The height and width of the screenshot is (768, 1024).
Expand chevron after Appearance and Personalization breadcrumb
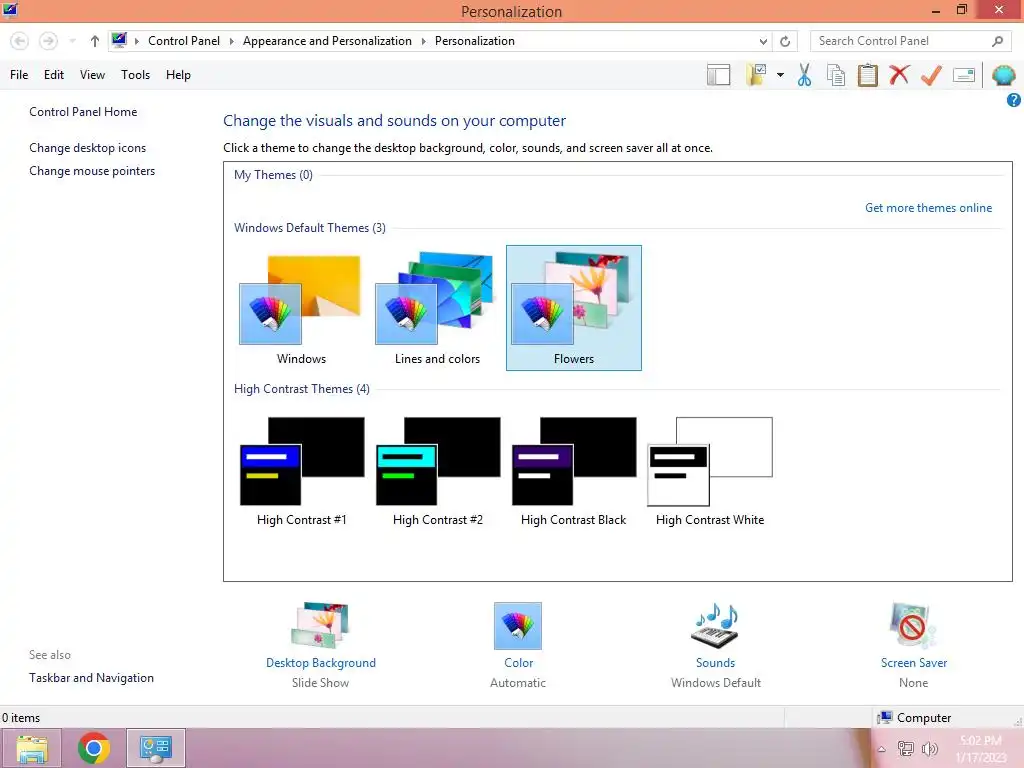point(423,41)
